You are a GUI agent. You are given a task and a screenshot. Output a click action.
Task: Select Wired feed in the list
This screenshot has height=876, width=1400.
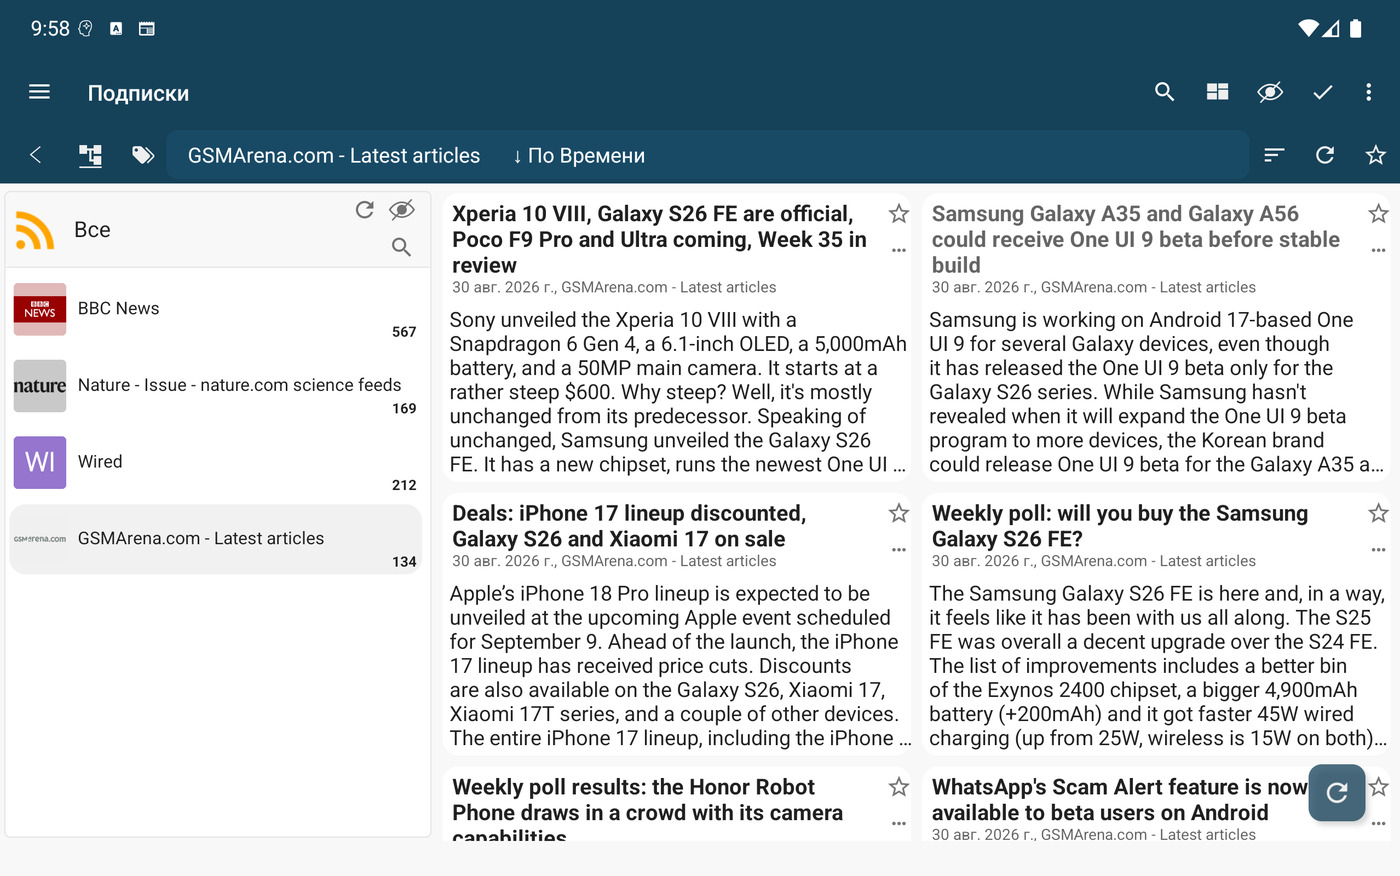pos(216,462)
